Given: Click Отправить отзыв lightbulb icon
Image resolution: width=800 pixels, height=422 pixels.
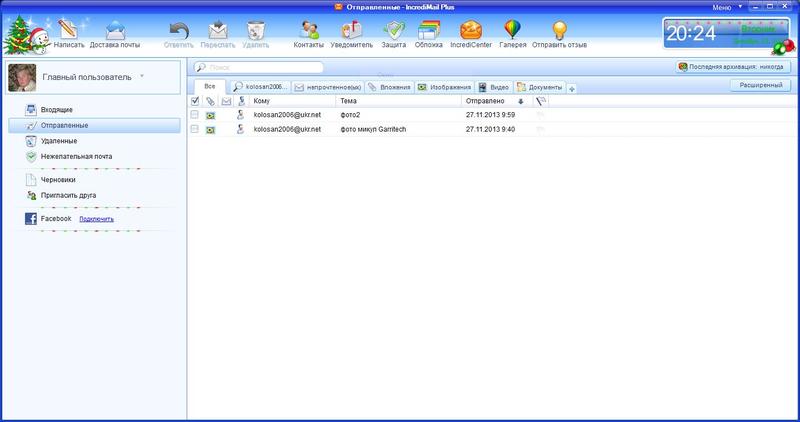Looking at the screenshot, I should [x=561, y=30].
